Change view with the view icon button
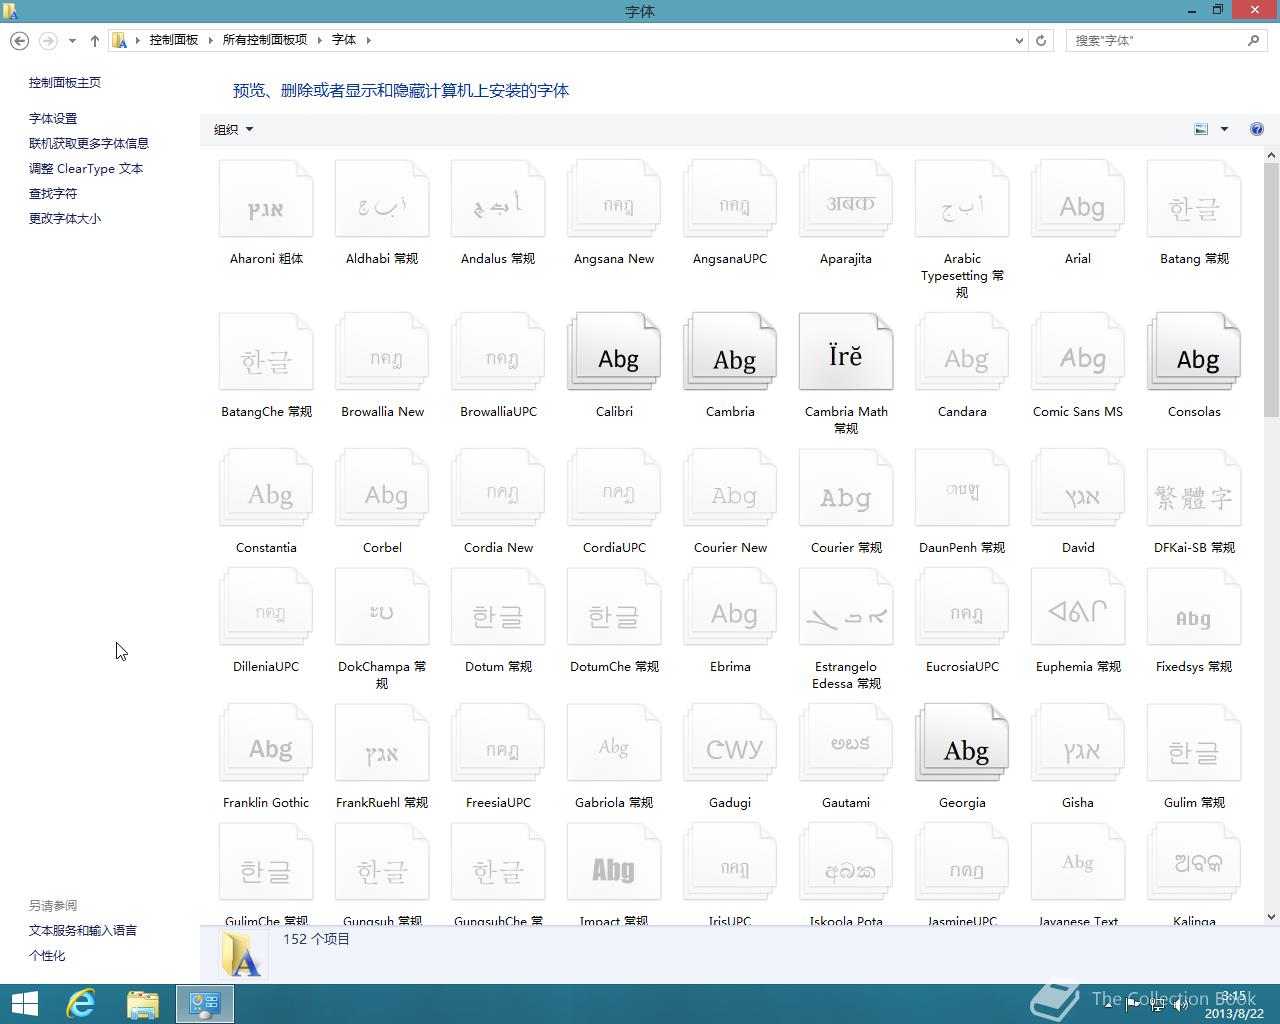 click(x=1201, y=129)
